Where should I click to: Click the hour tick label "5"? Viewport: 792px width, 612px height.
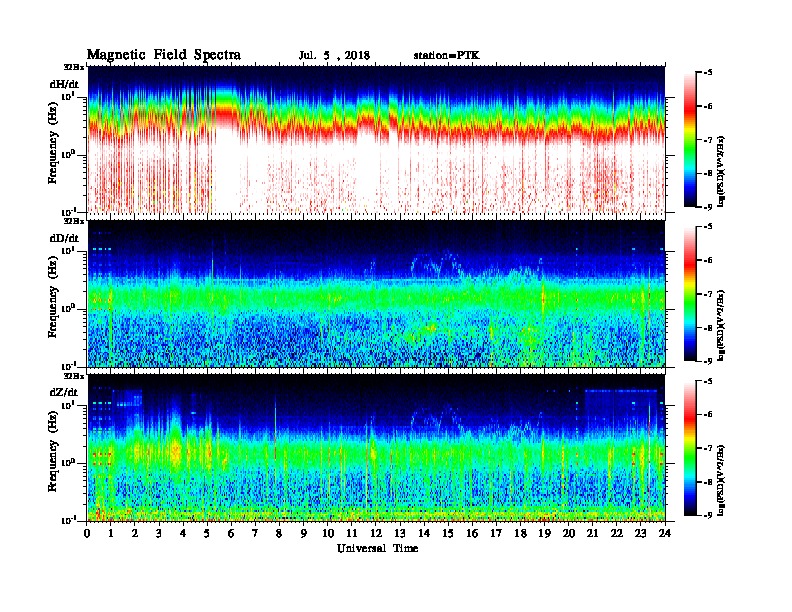207,533
